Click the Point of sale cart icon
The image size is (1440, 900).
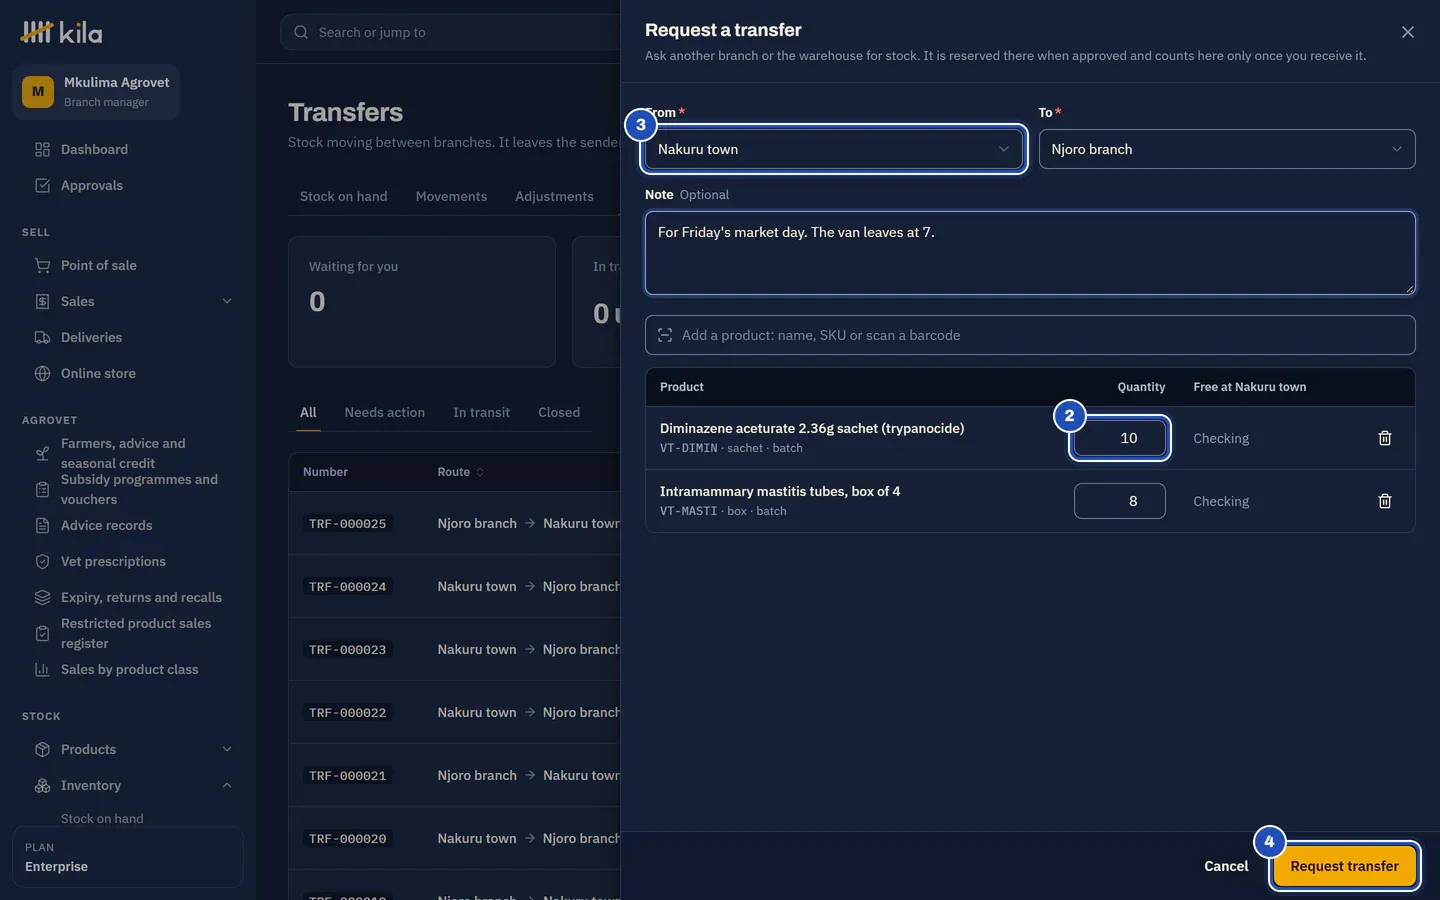(42, 265)
